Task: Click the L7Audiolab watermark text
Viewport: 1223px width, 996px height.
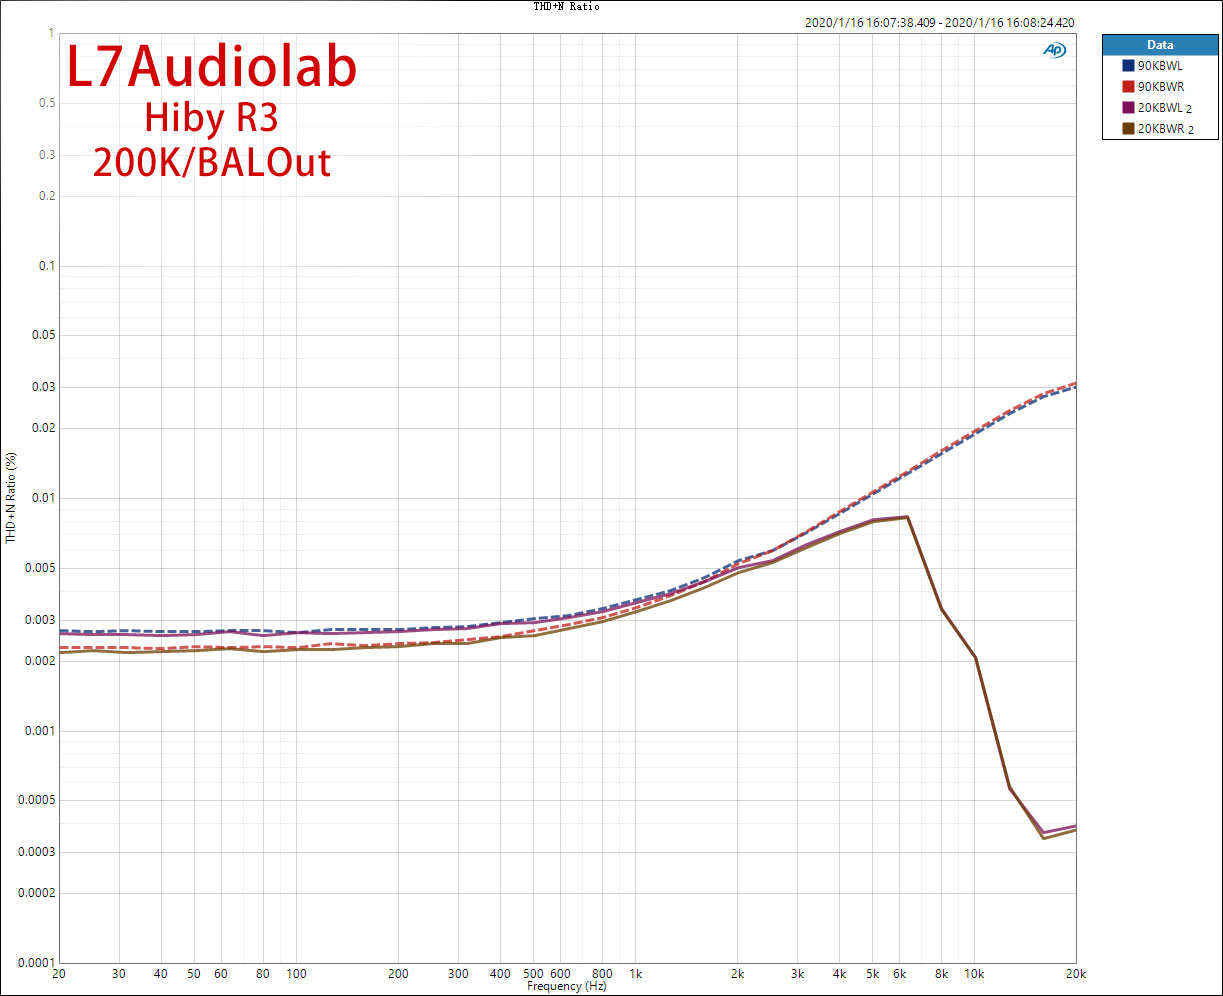Action: click(211, 69)
